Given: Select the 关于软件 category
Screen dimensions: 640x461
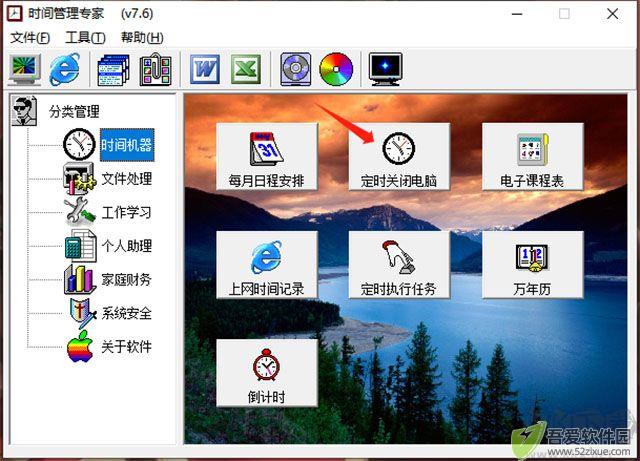Looking at the screenshot, I should coord(127,347).
